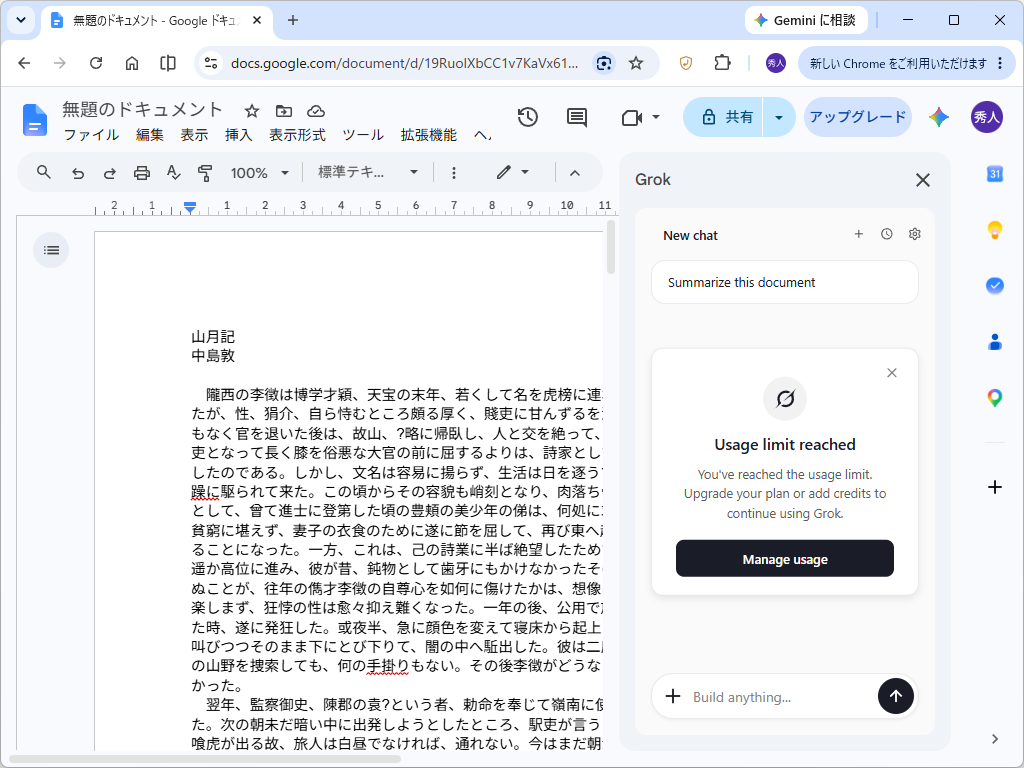Open version history clock icon
Screen dimensions: 1024x768
(527, 117)
